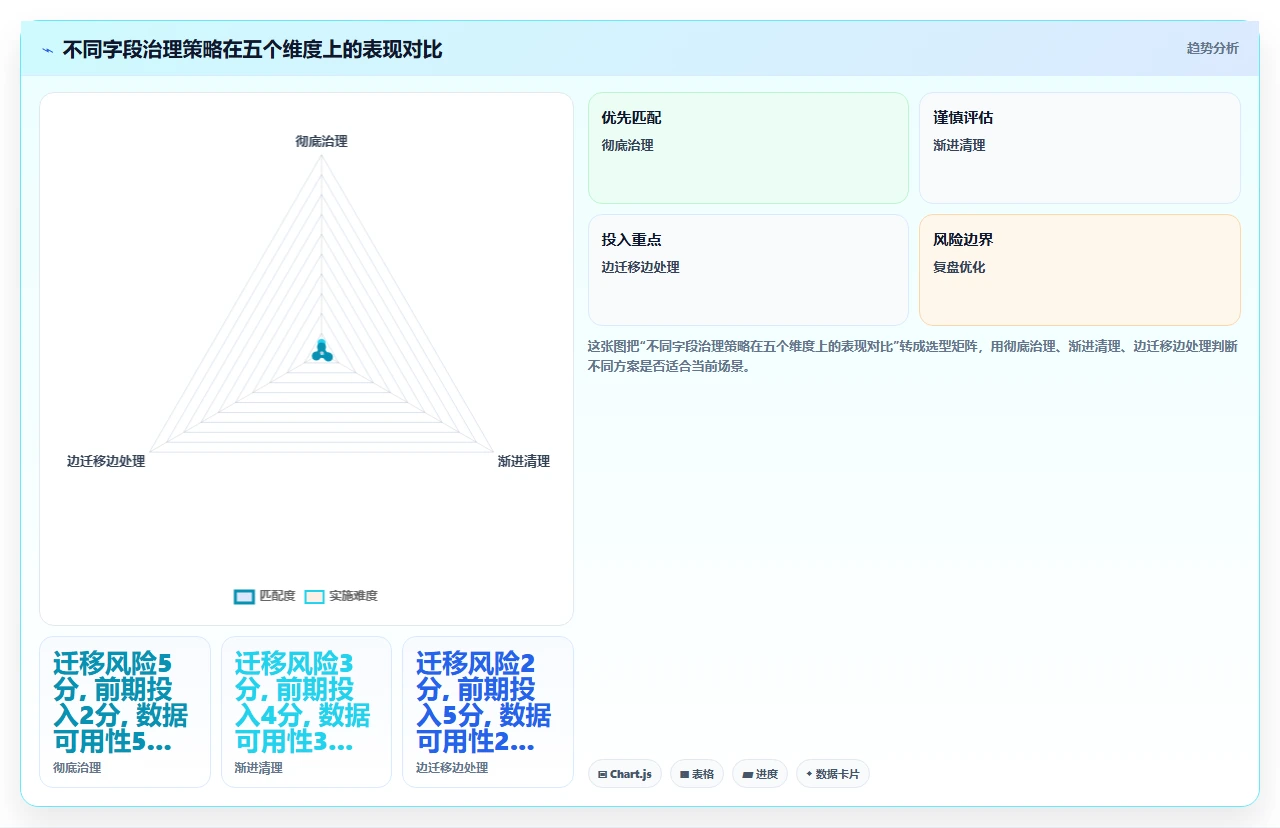The height and width of the screenshot is (828, 1280).
Task: Select the 边迁移边处理 radar axis label
Action: (x=106, y=461)
